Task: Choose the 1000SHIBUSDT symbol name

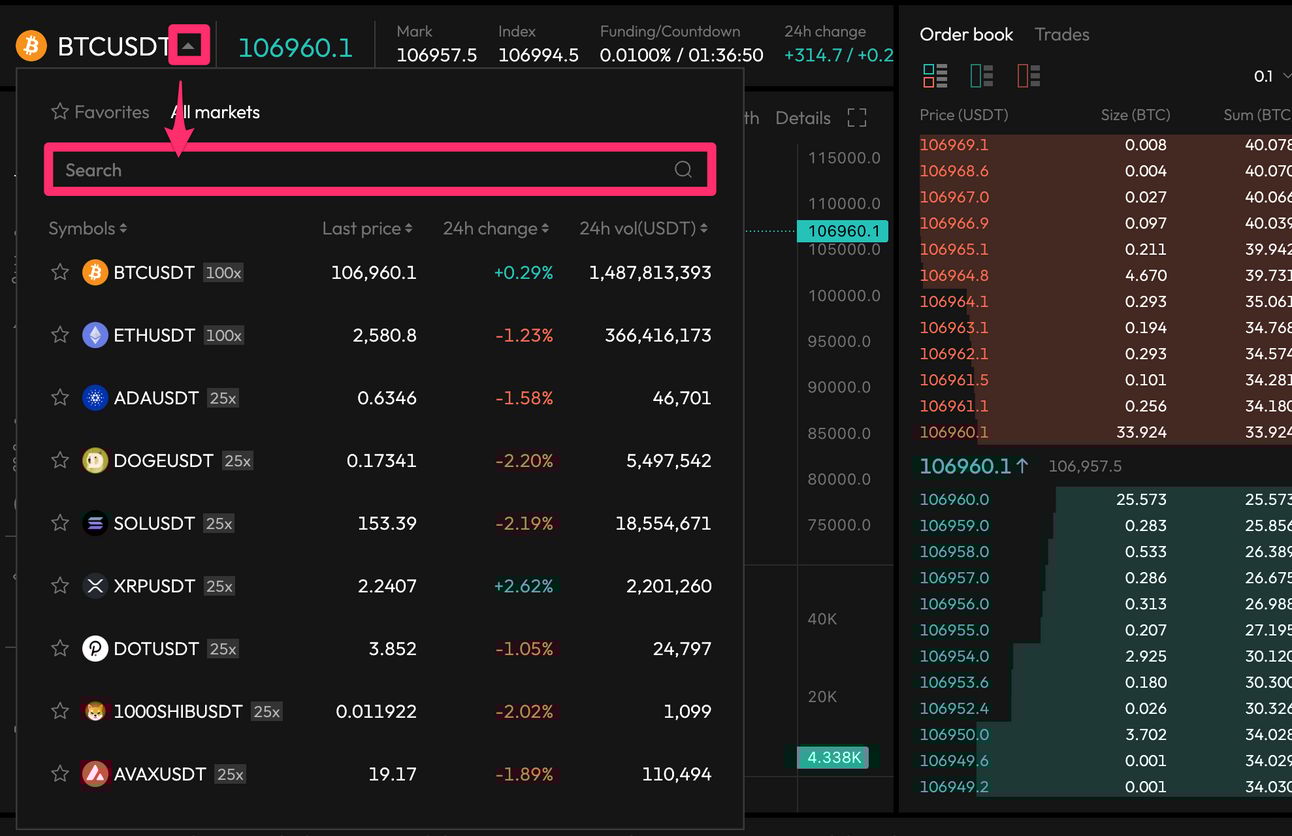Action: [x=178, y=711]
